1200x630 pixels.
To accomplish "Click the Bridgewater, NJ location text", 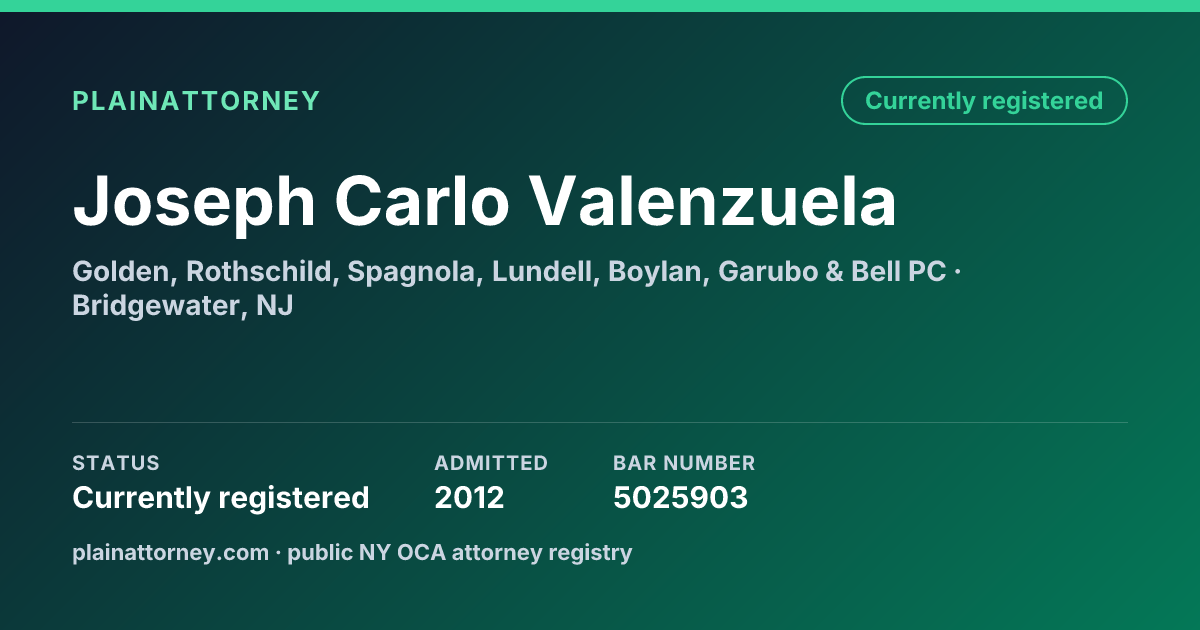I will pos(182,306).
